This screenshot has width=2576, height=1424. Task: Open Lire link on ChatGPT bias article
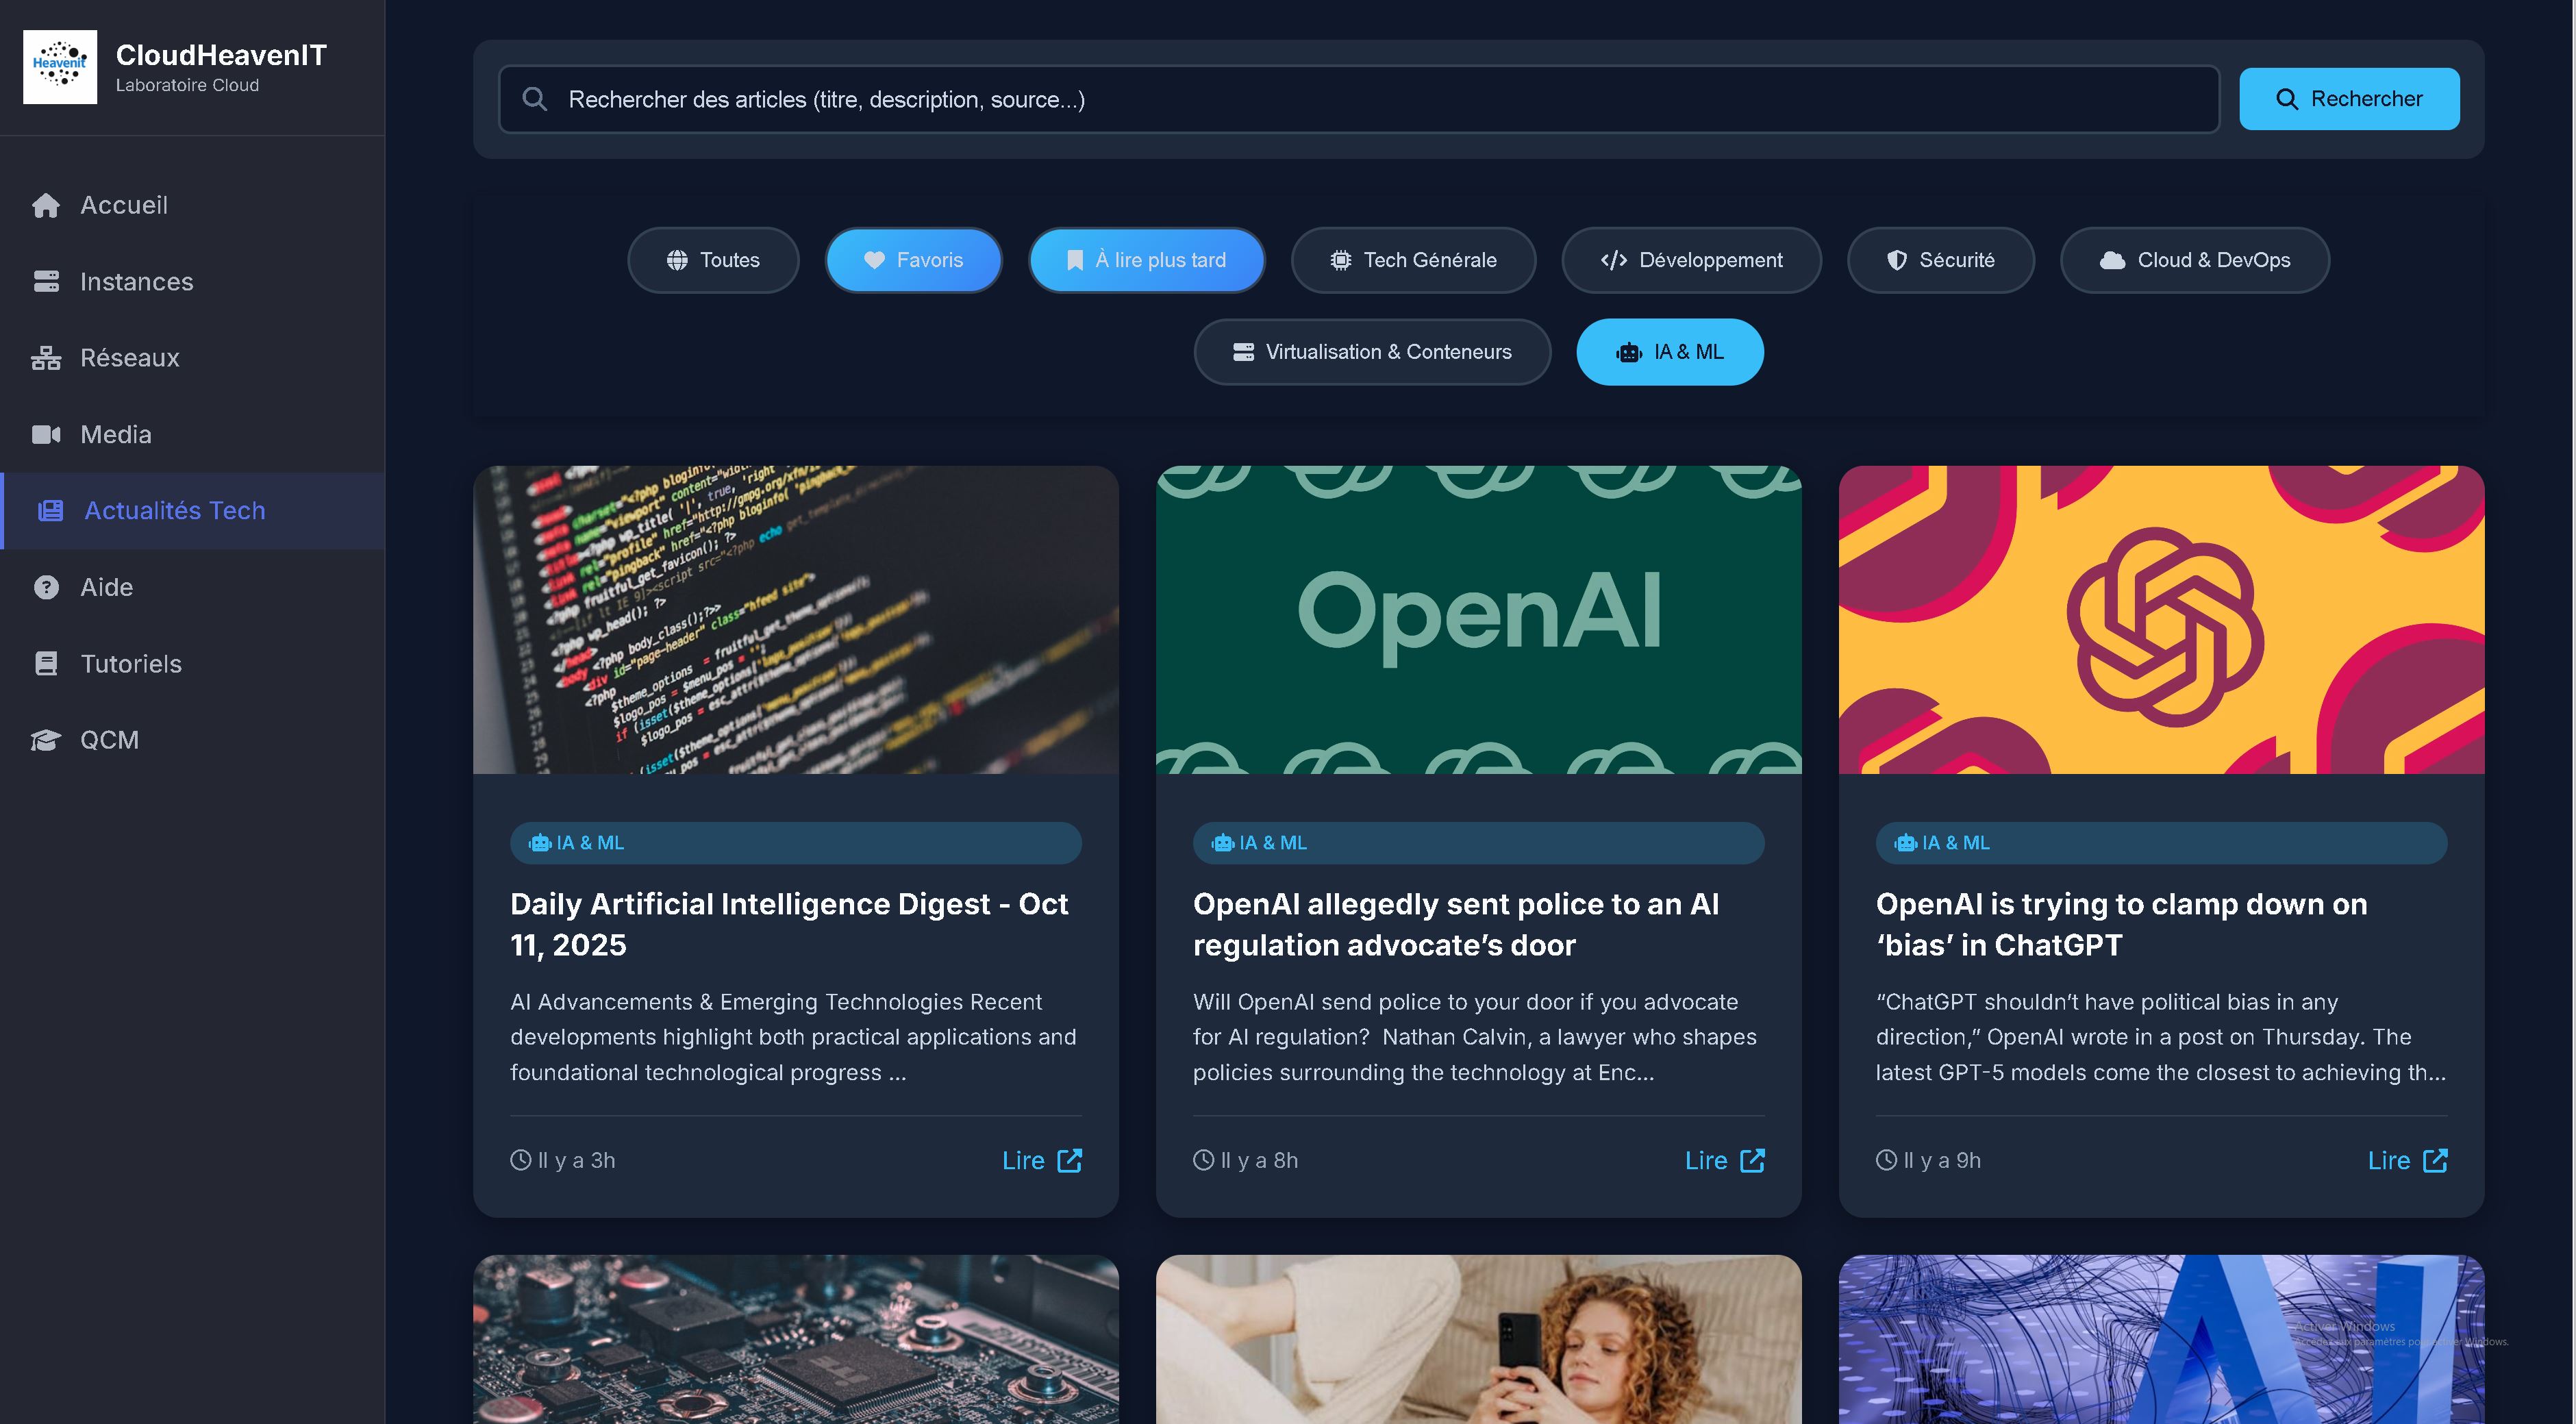[2408, 1160]
